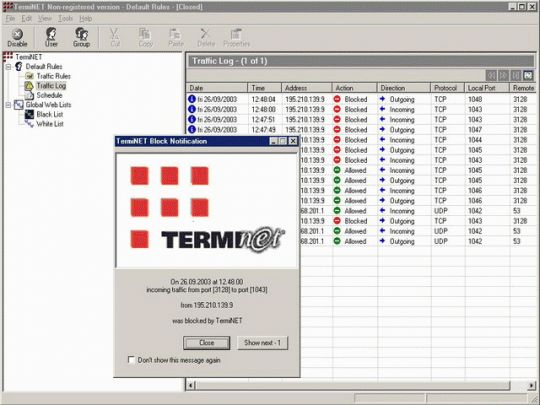Click outgoing arrow in local port 1047 row
Image resolution: width=540 pixels, height=405 pixels.
[x=382, y=129]
